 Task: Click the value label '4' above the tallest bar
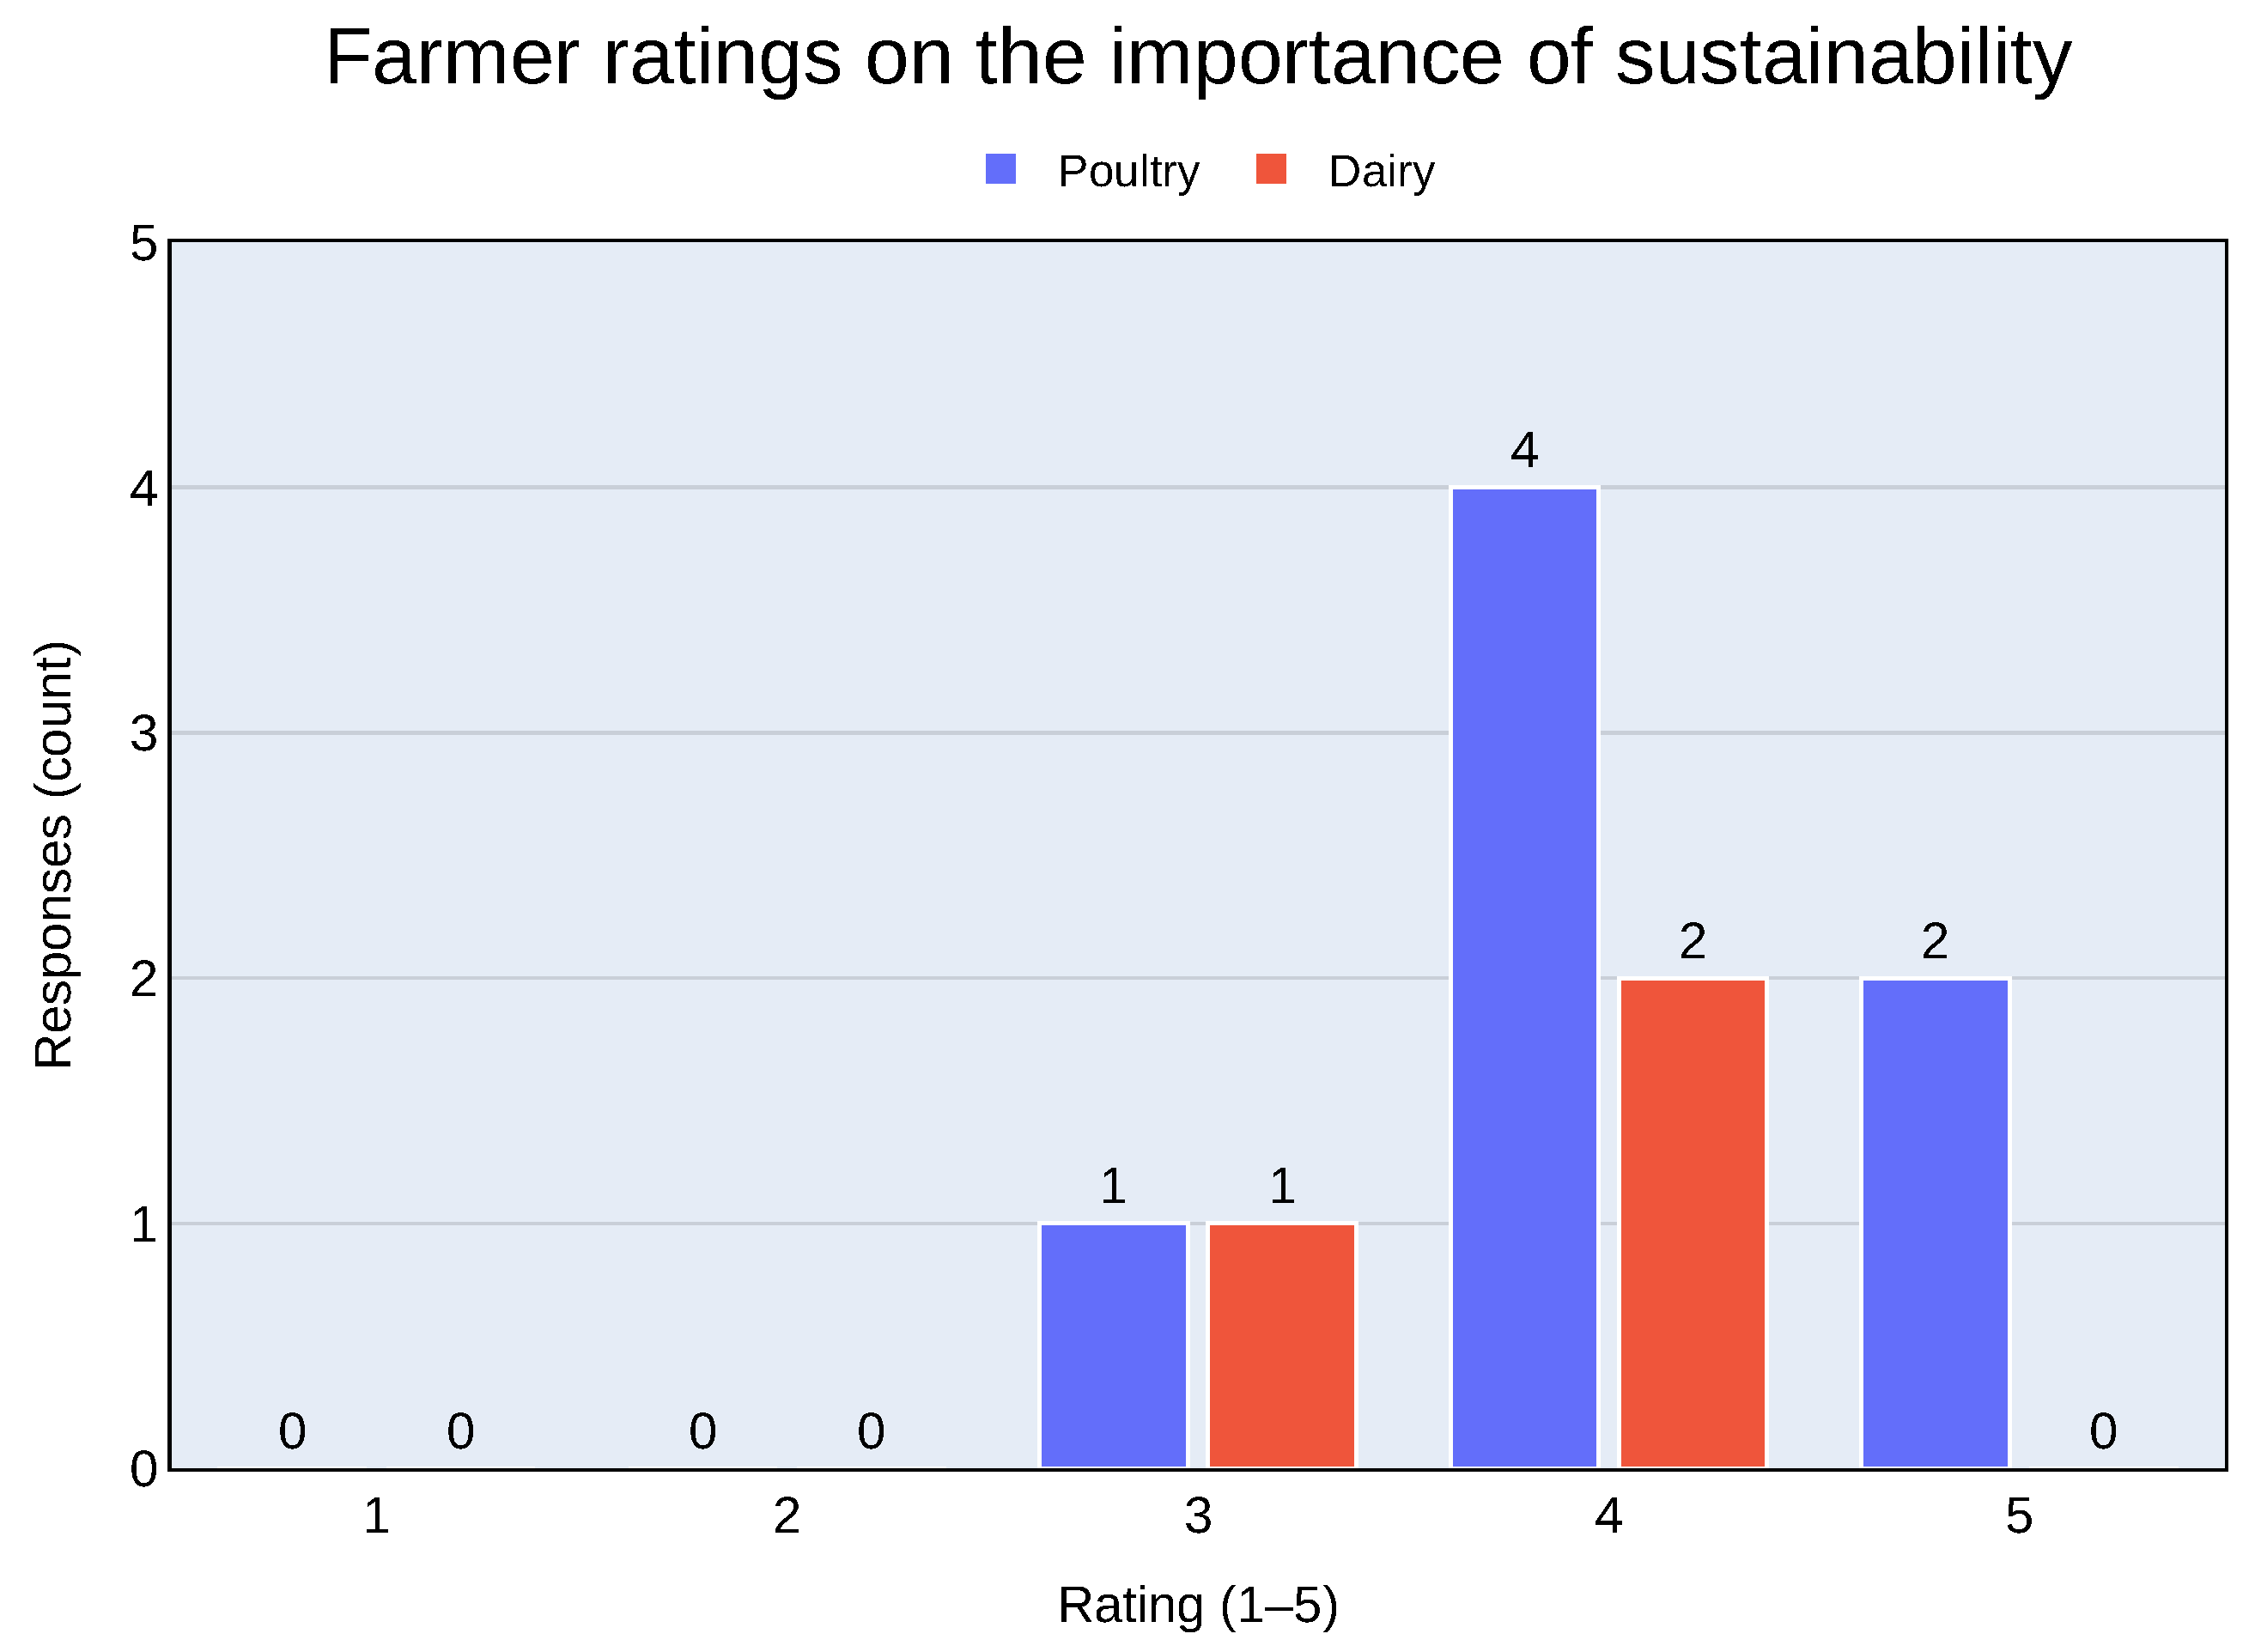[1523, 451]
